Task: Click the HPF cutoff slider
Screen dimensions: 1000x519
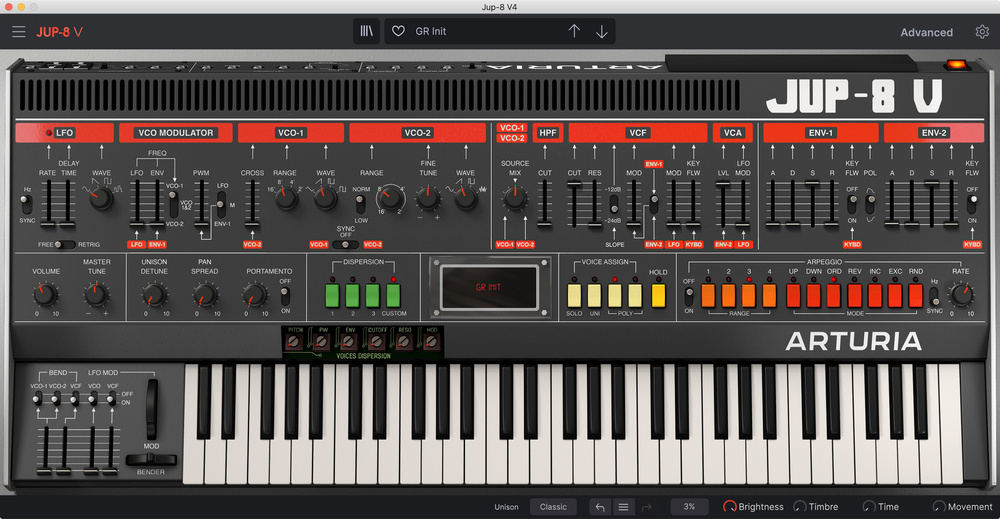Action: pyautogui.click(x=545, y=203)
